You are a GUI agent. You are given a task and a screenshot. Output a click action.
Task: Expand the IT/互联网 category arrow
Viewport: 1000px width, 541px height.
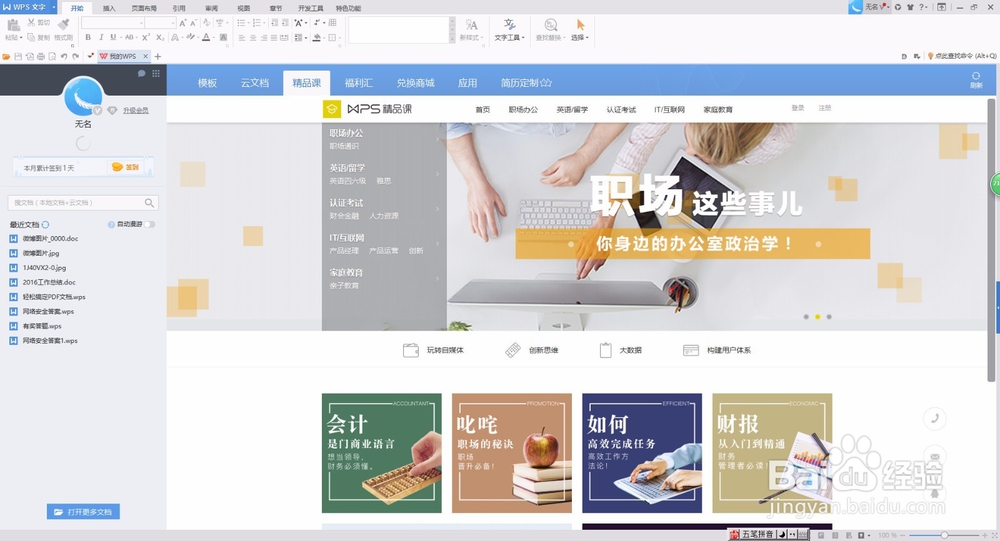(x=438, y=244)
